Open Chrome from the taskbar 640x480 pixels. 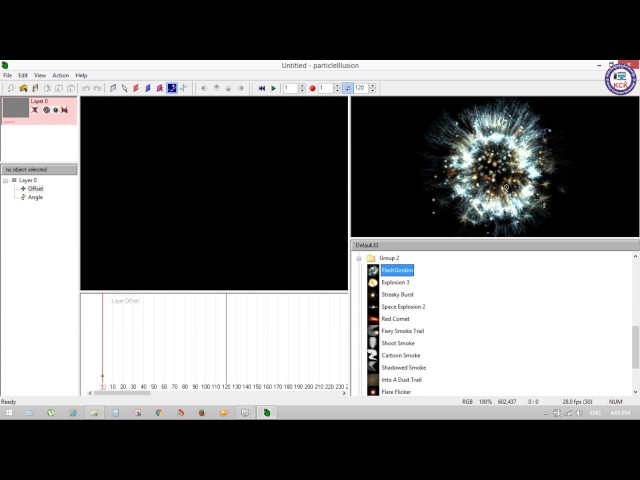(x=159, y=413)
